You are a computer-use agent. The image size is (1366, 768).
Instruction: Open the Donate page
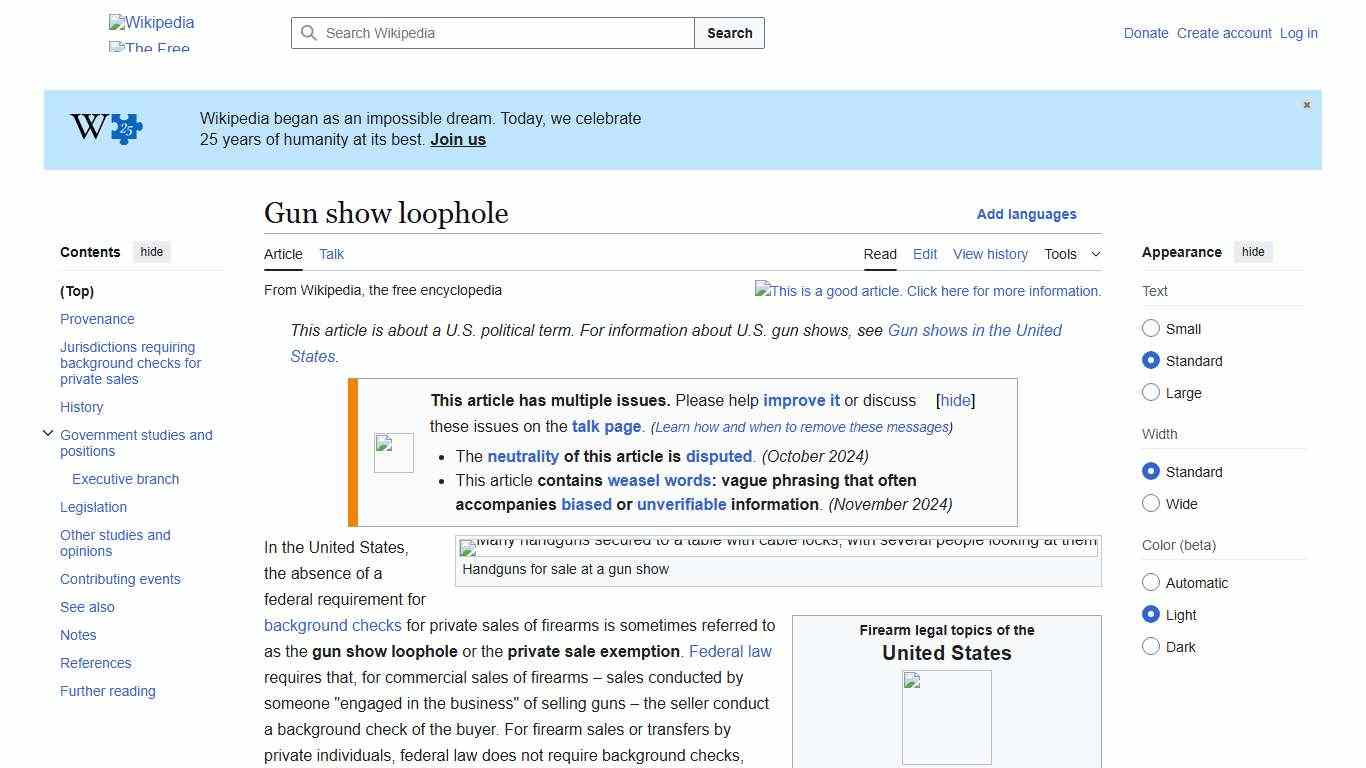click(1146, 33)
